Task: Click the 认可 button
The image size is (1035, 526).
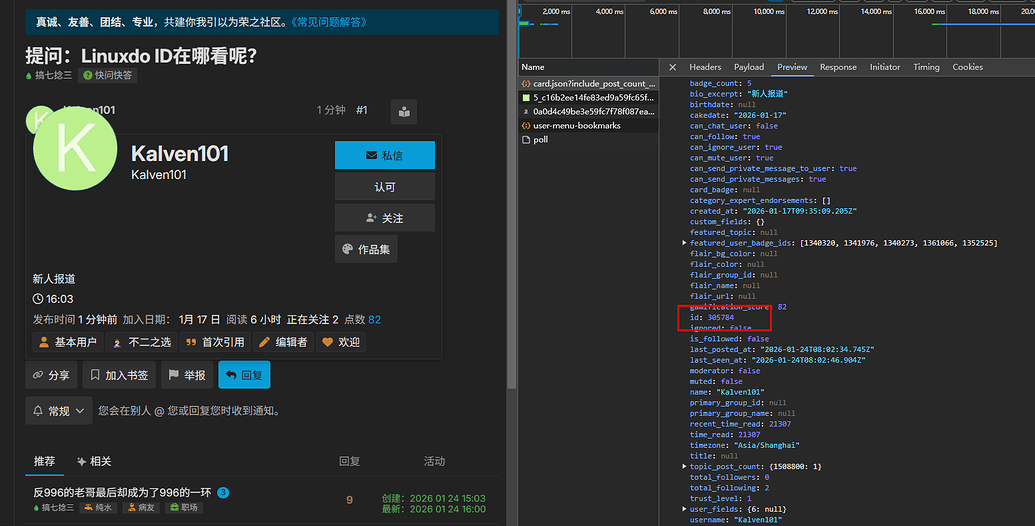Action: pyautogui.click(x=384, y=187)
